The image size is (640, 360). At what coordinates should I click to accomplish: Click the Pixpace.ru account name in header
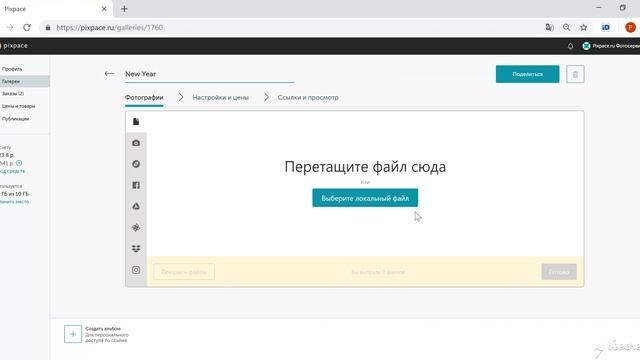pyautogui.click(x=616, y=46)
